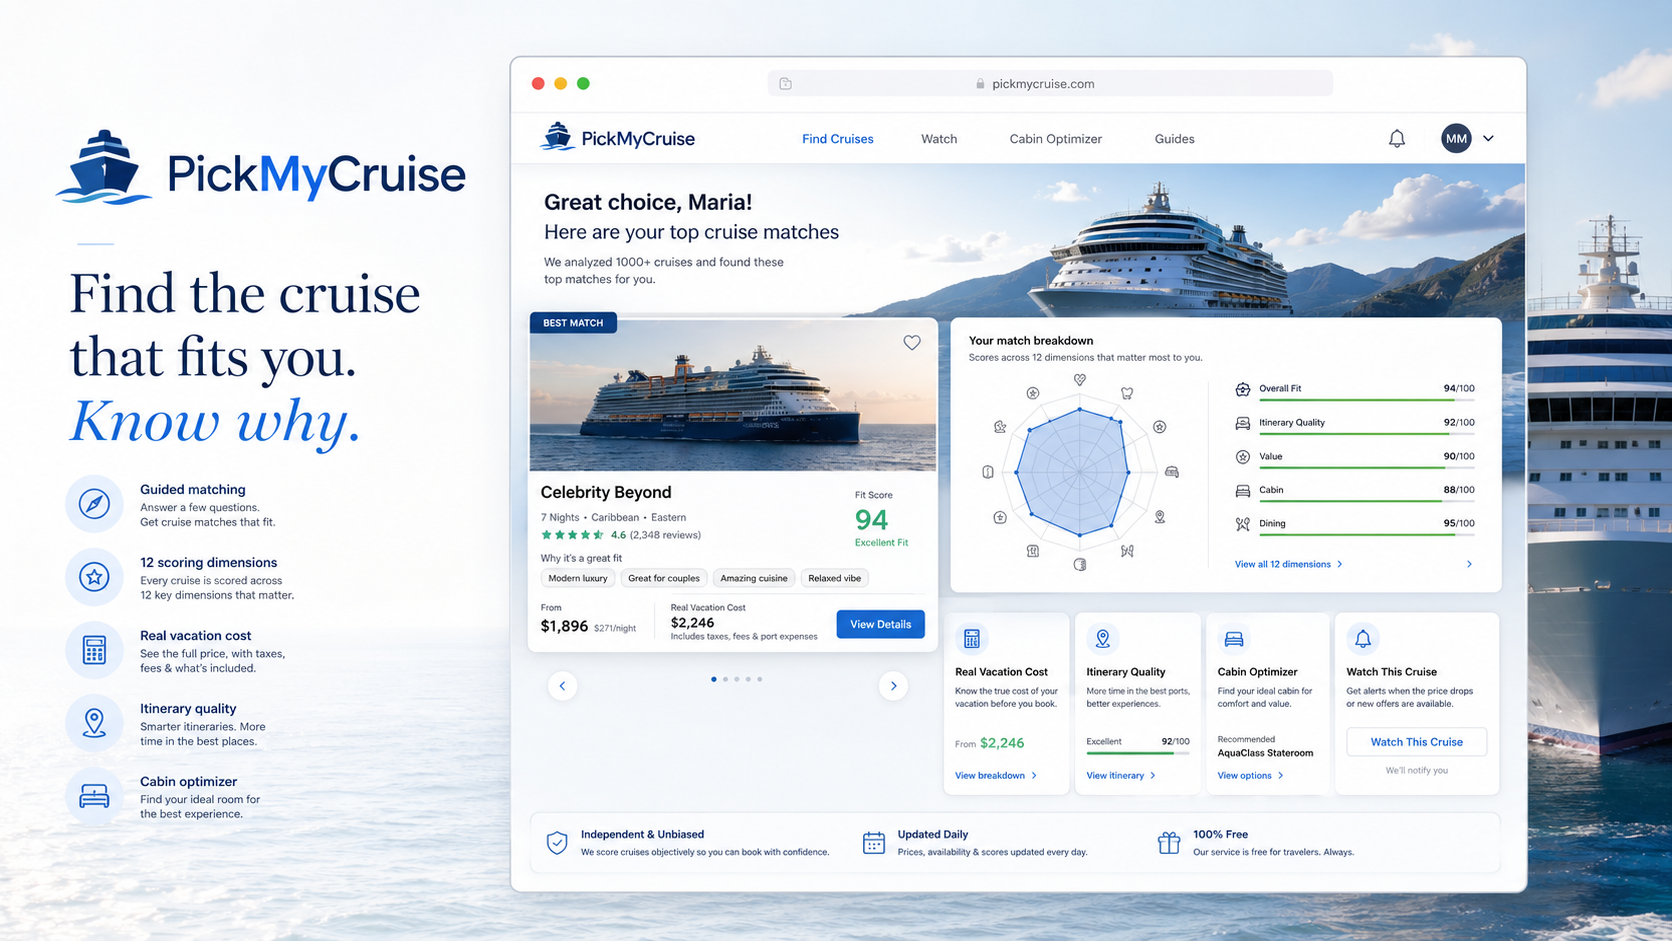Select the second carousel dot
The image size is (1672, 941).
725,679
